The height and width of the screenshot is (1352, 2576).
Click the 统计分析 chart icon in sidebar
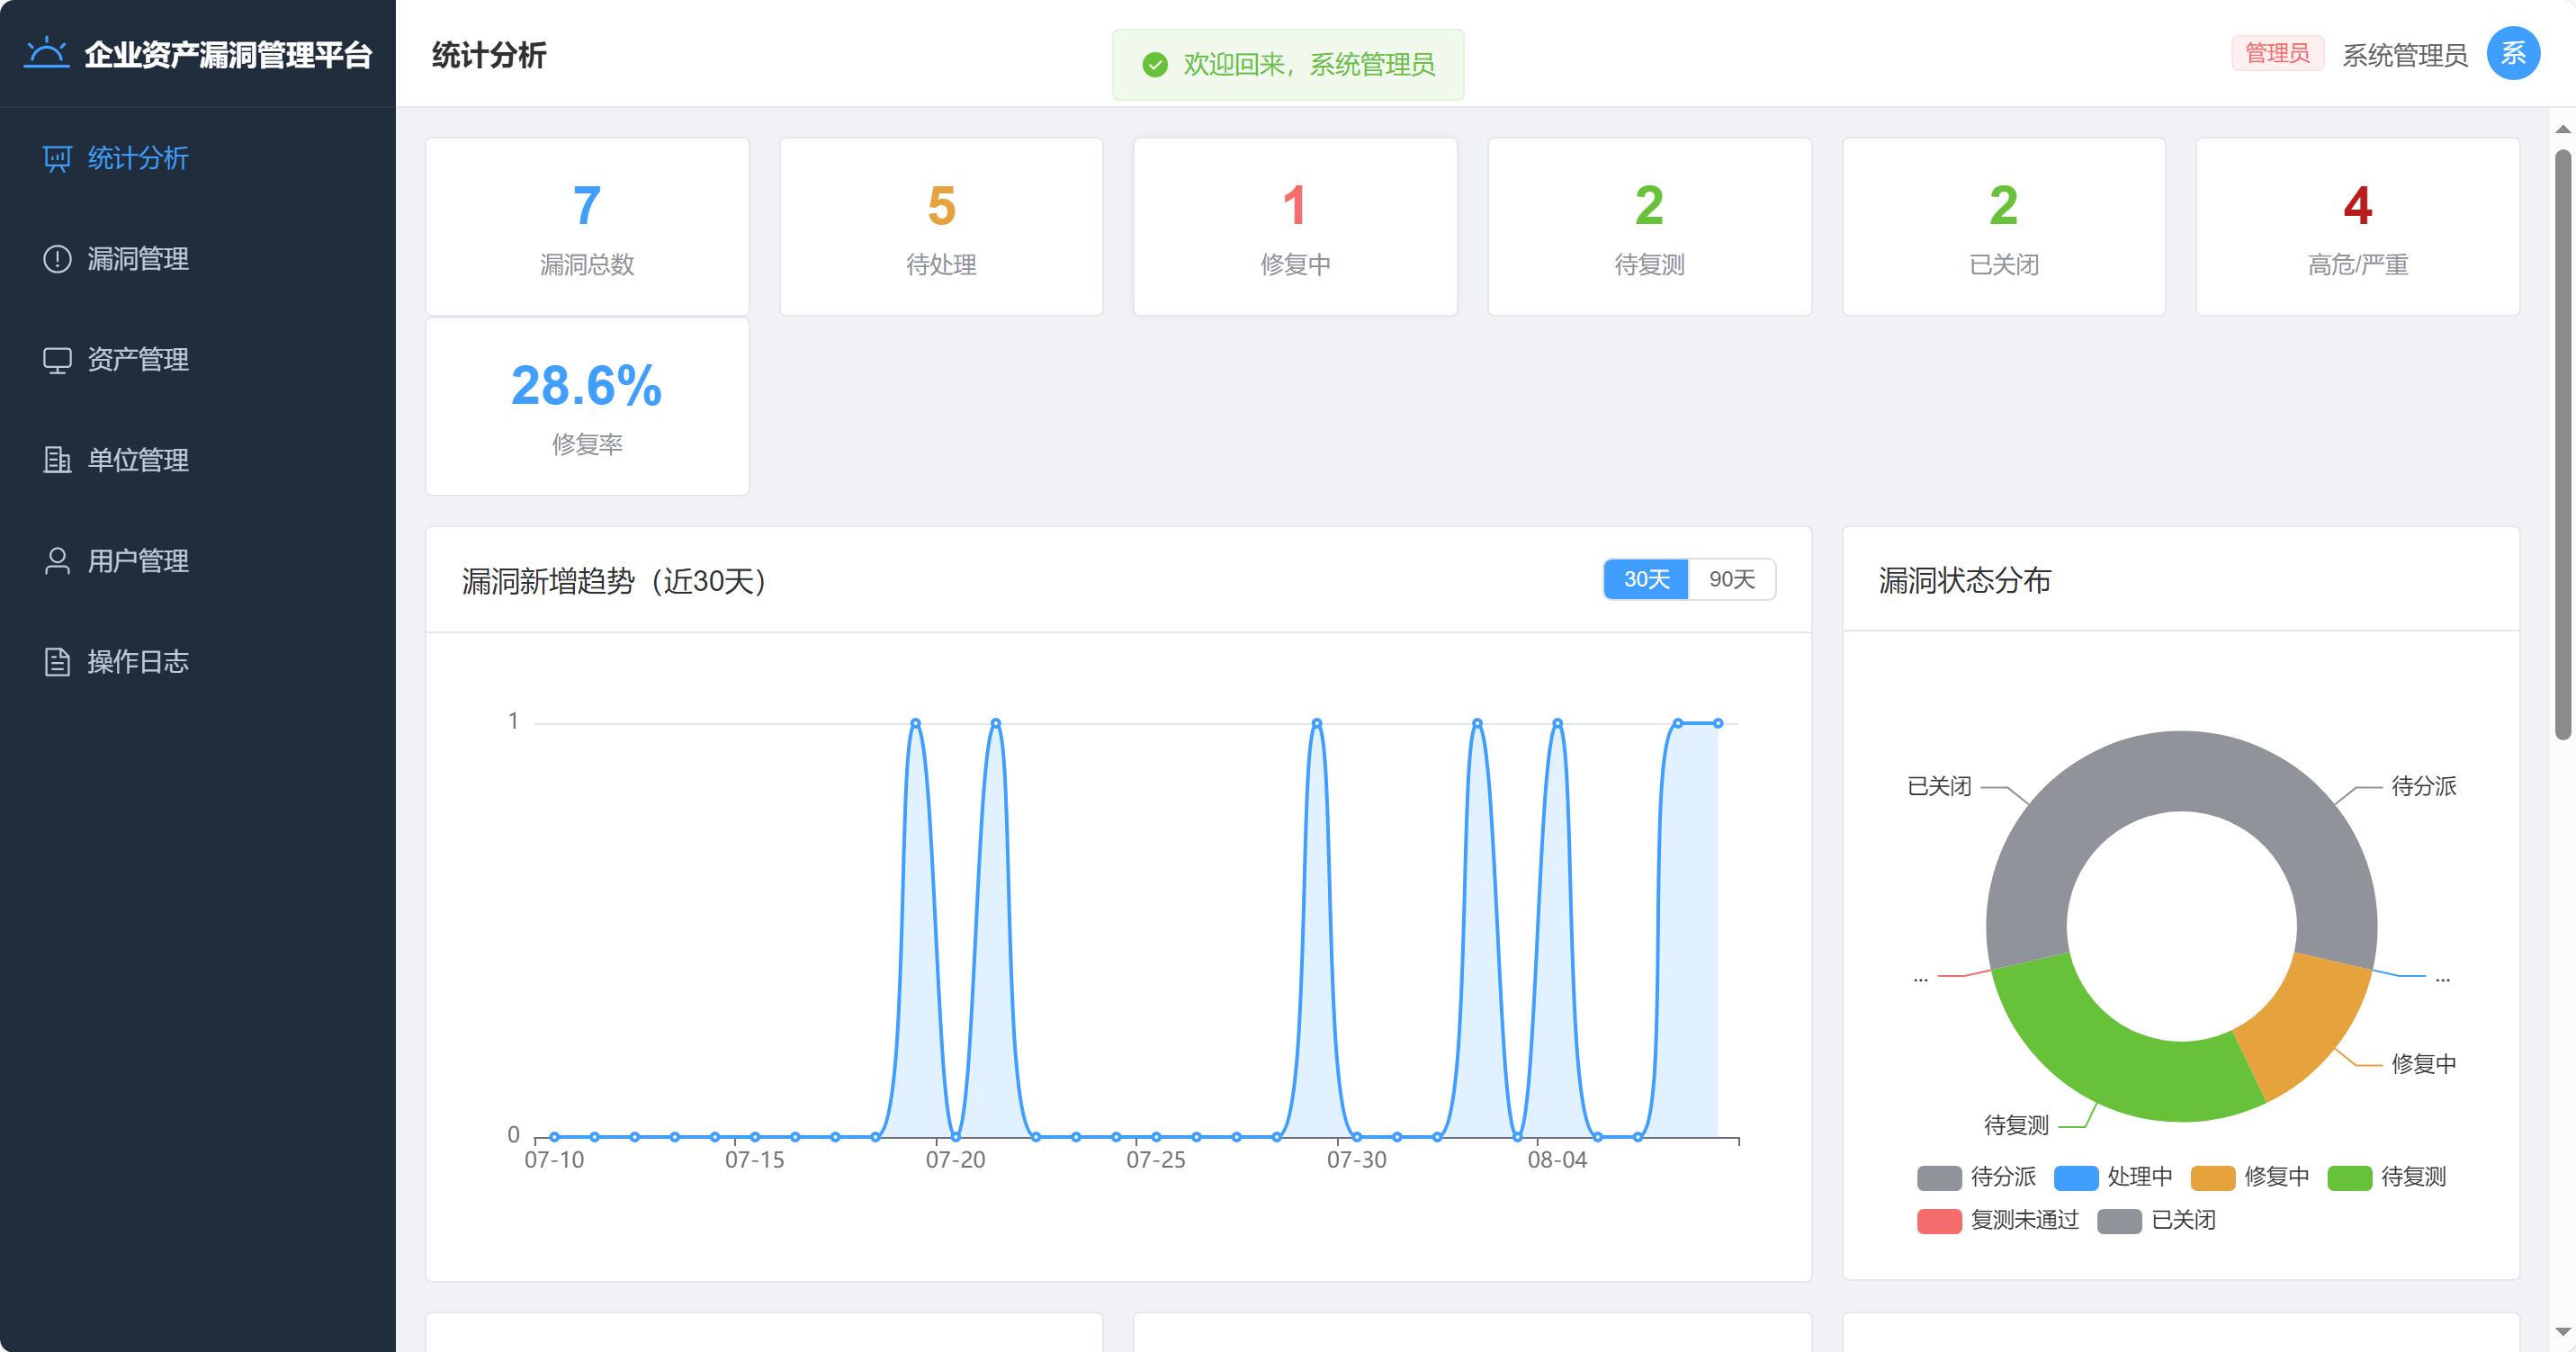(57, 159)
